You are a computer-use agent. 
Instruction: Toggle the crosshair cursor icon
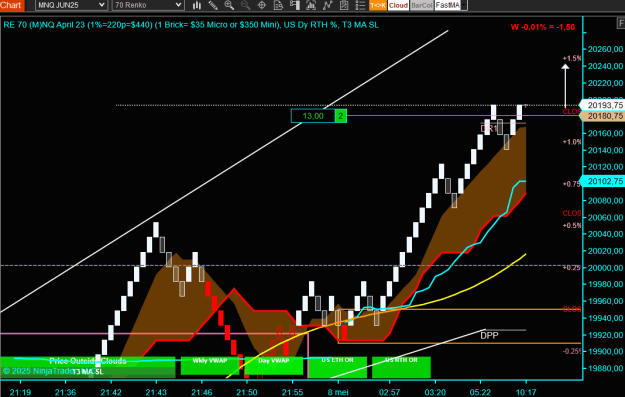(x=262, y=5)
